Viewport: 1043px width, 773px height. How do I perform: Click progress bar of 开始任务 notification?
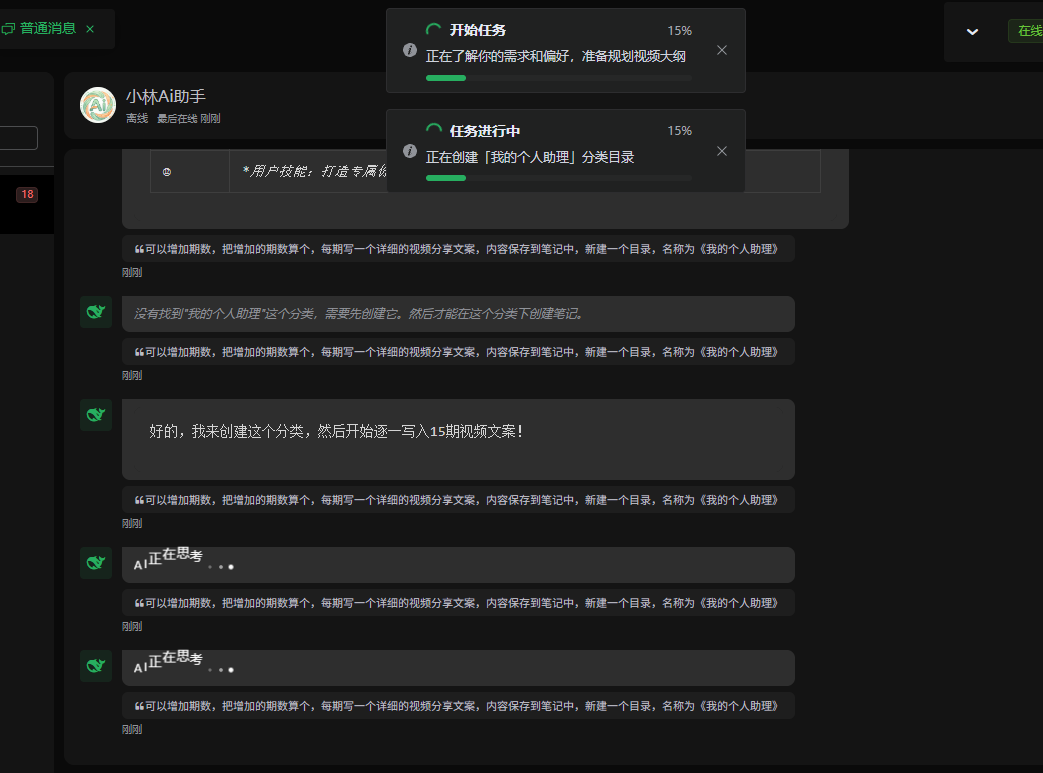[559, 78]
